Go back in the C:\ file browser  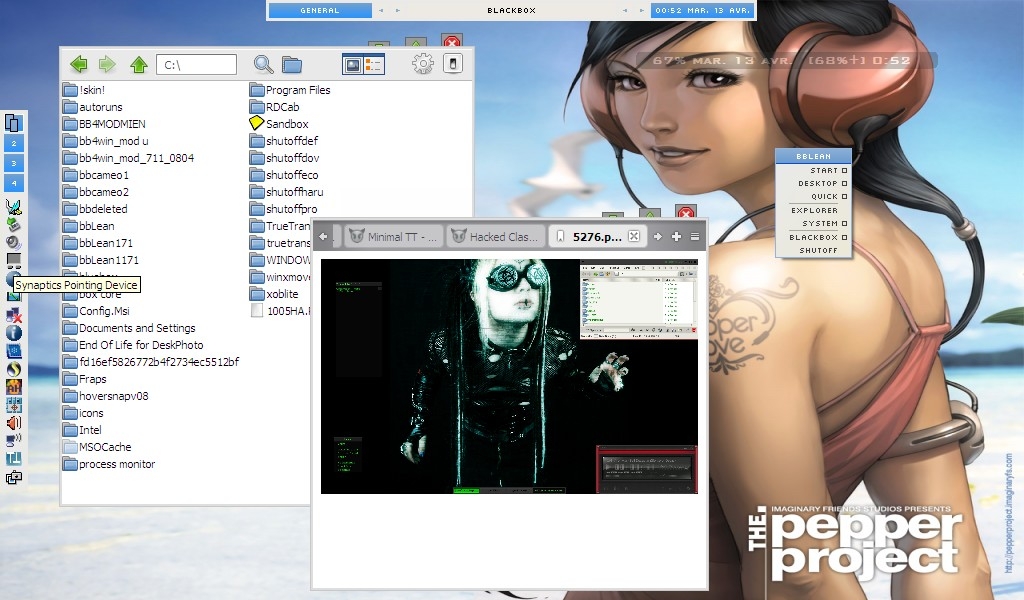click(79, 64)
